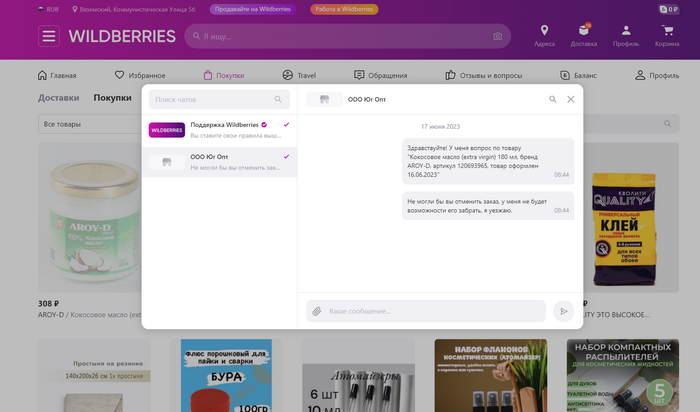Open Баланс tab
This screenshot has width=700, height=412.
click(x=578, y=75)
